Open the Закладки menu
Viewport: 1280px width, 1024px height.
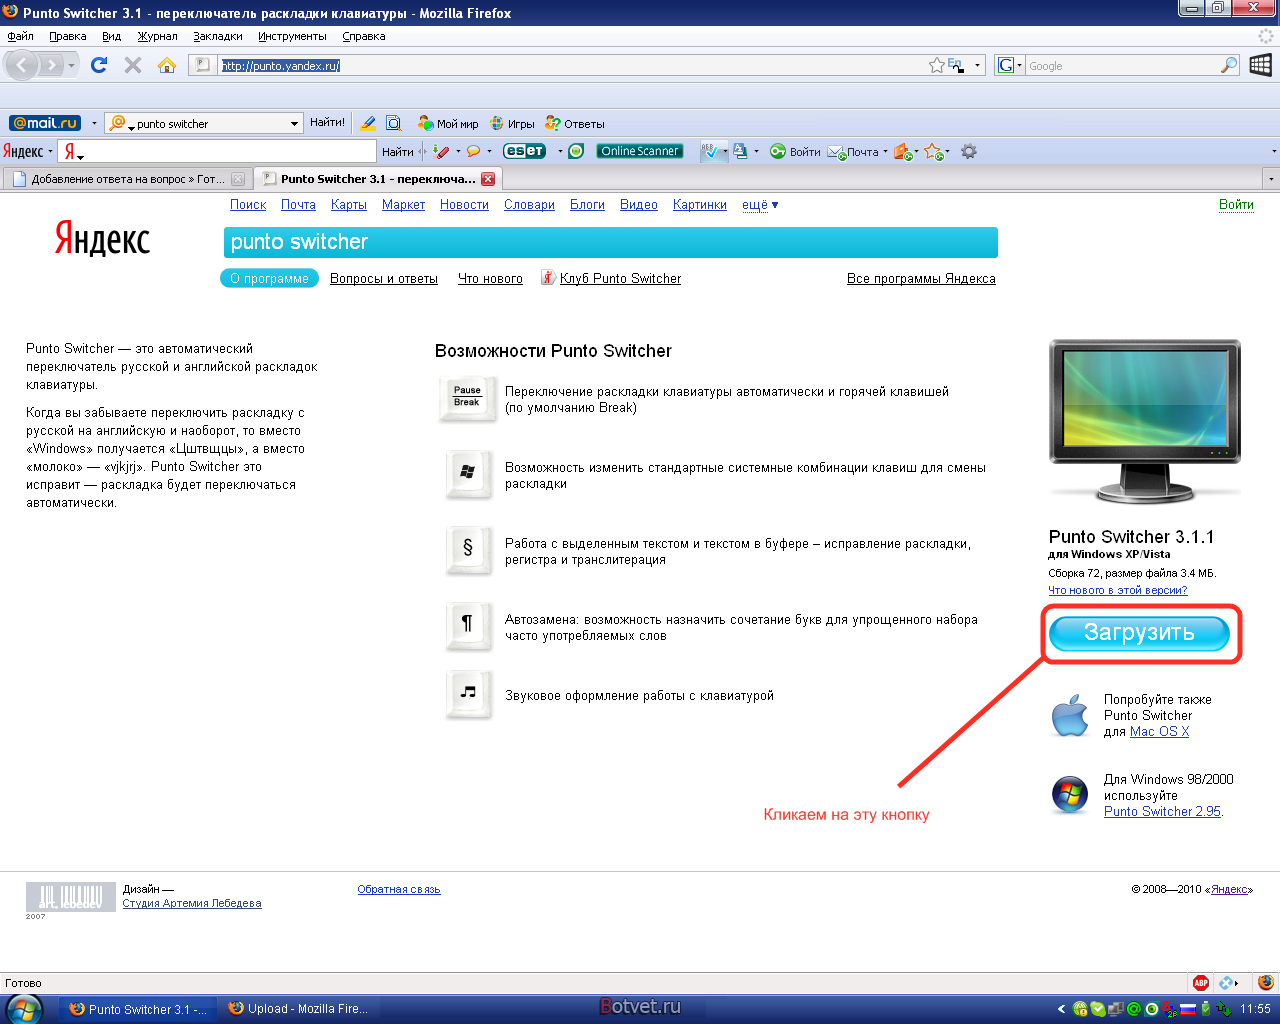coord(218,36)
